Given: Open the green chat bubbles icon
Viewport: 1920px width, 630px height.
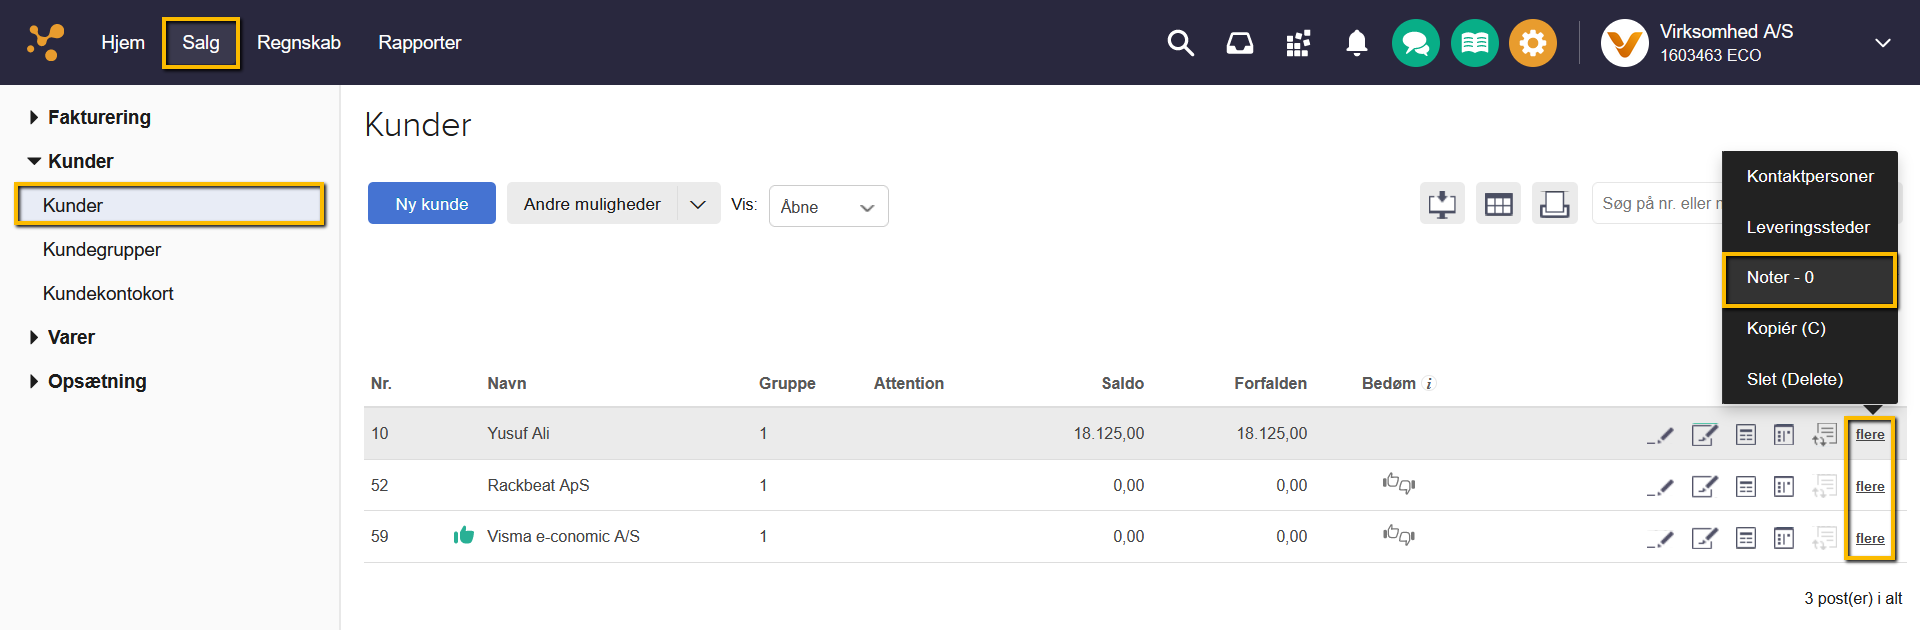Looking at the screenshot, I should pyautogui.click(x=1415, y=43).
